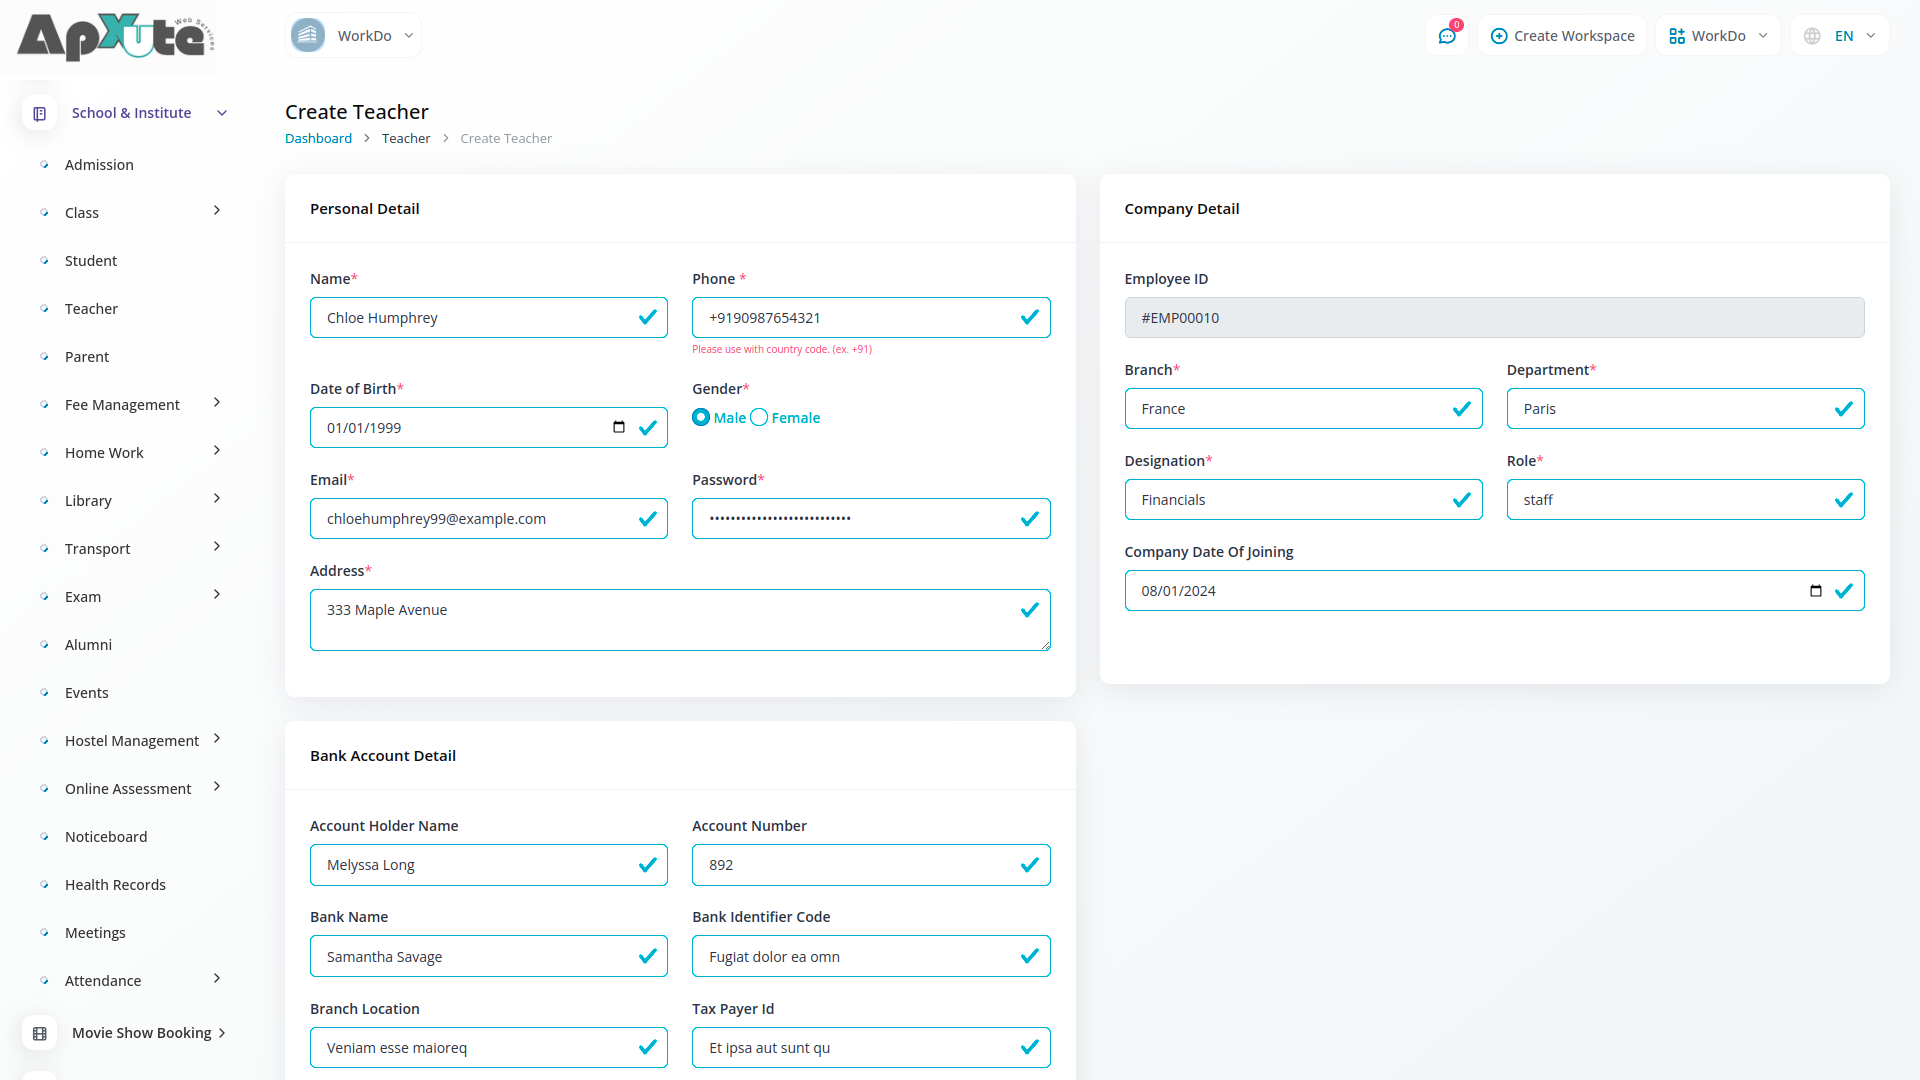Screen dimensions: 1920x1080
Task: Go to Dashboard breadcrumb link
Action: pos(318,139)
